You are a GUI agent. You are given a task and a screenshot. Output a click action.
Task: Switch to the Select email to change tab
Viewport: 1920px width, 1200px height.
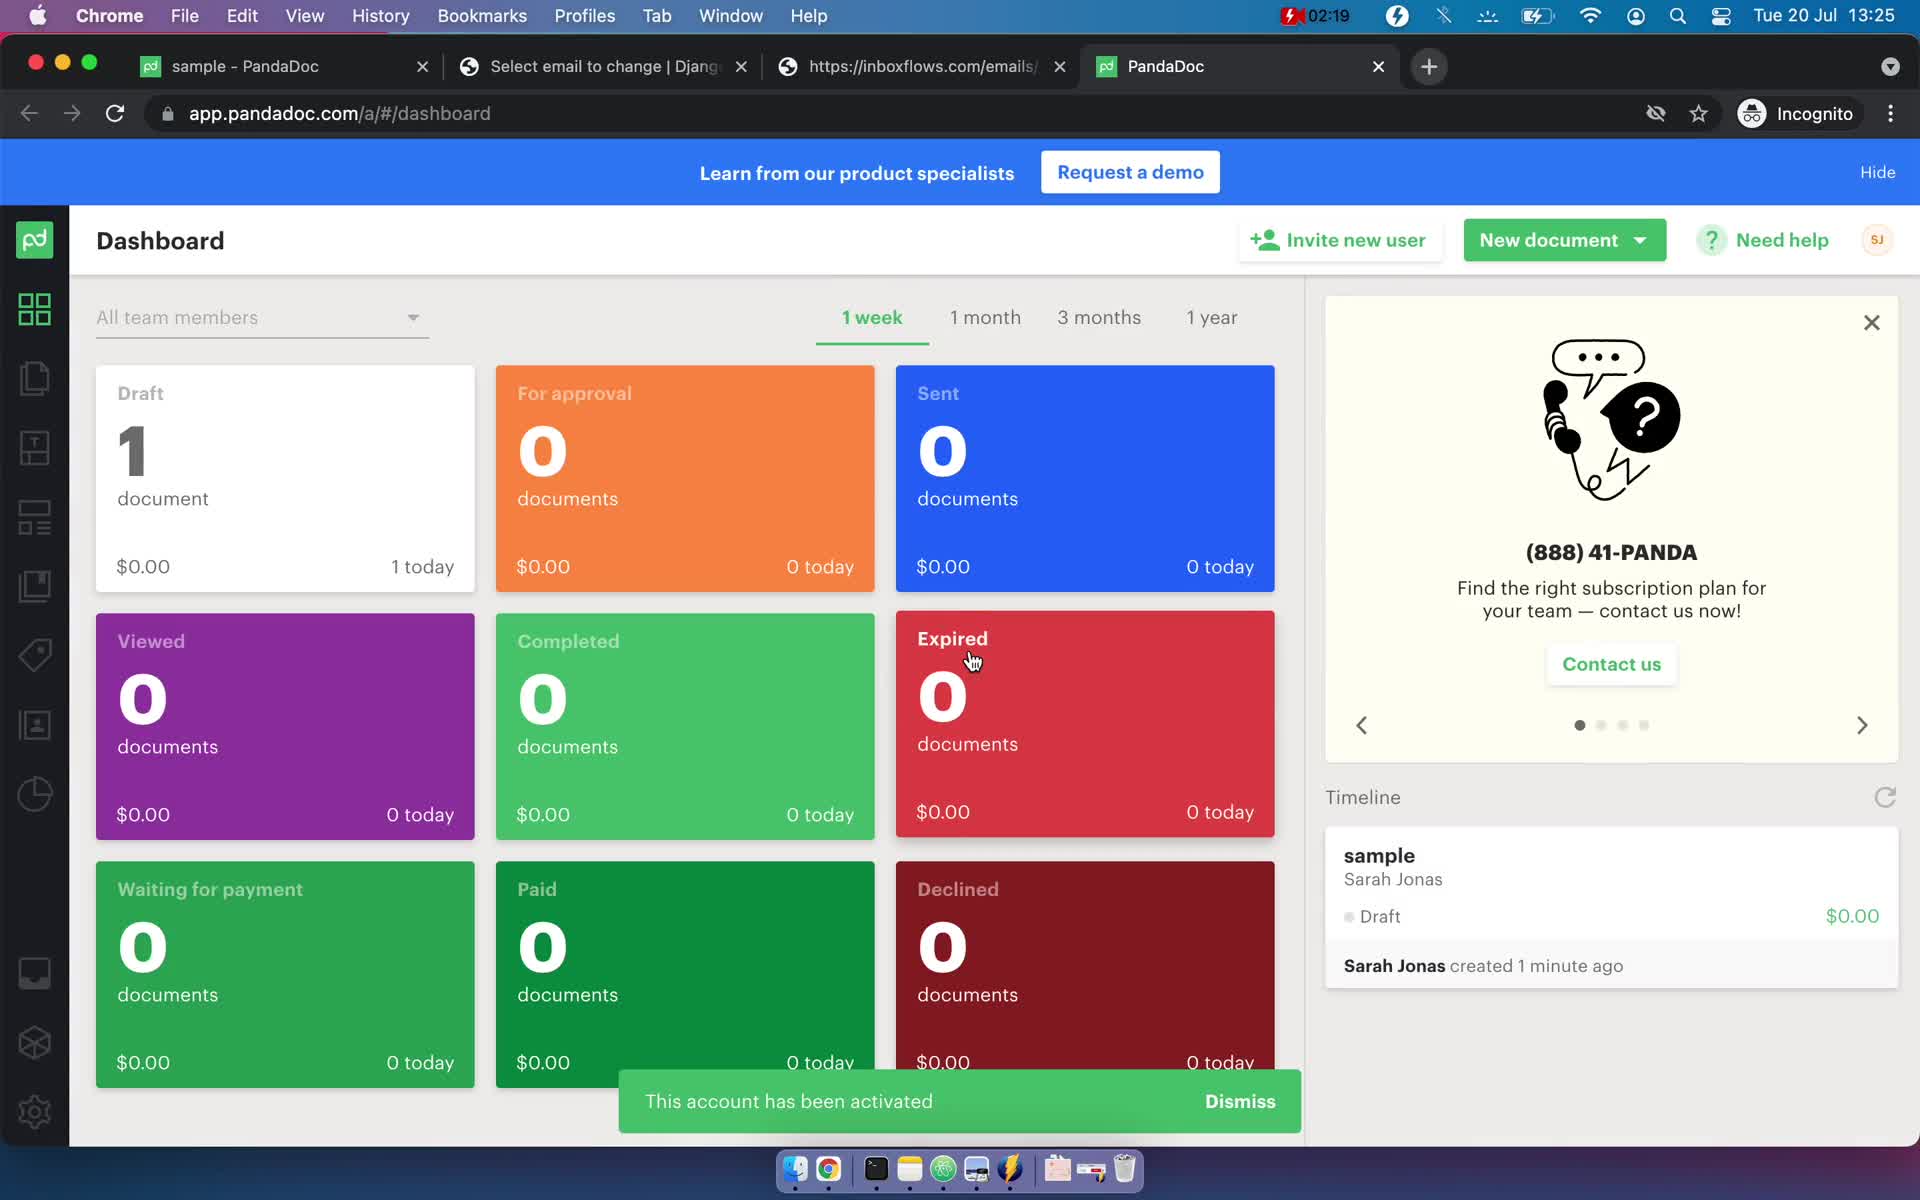(x=604, y=67)
